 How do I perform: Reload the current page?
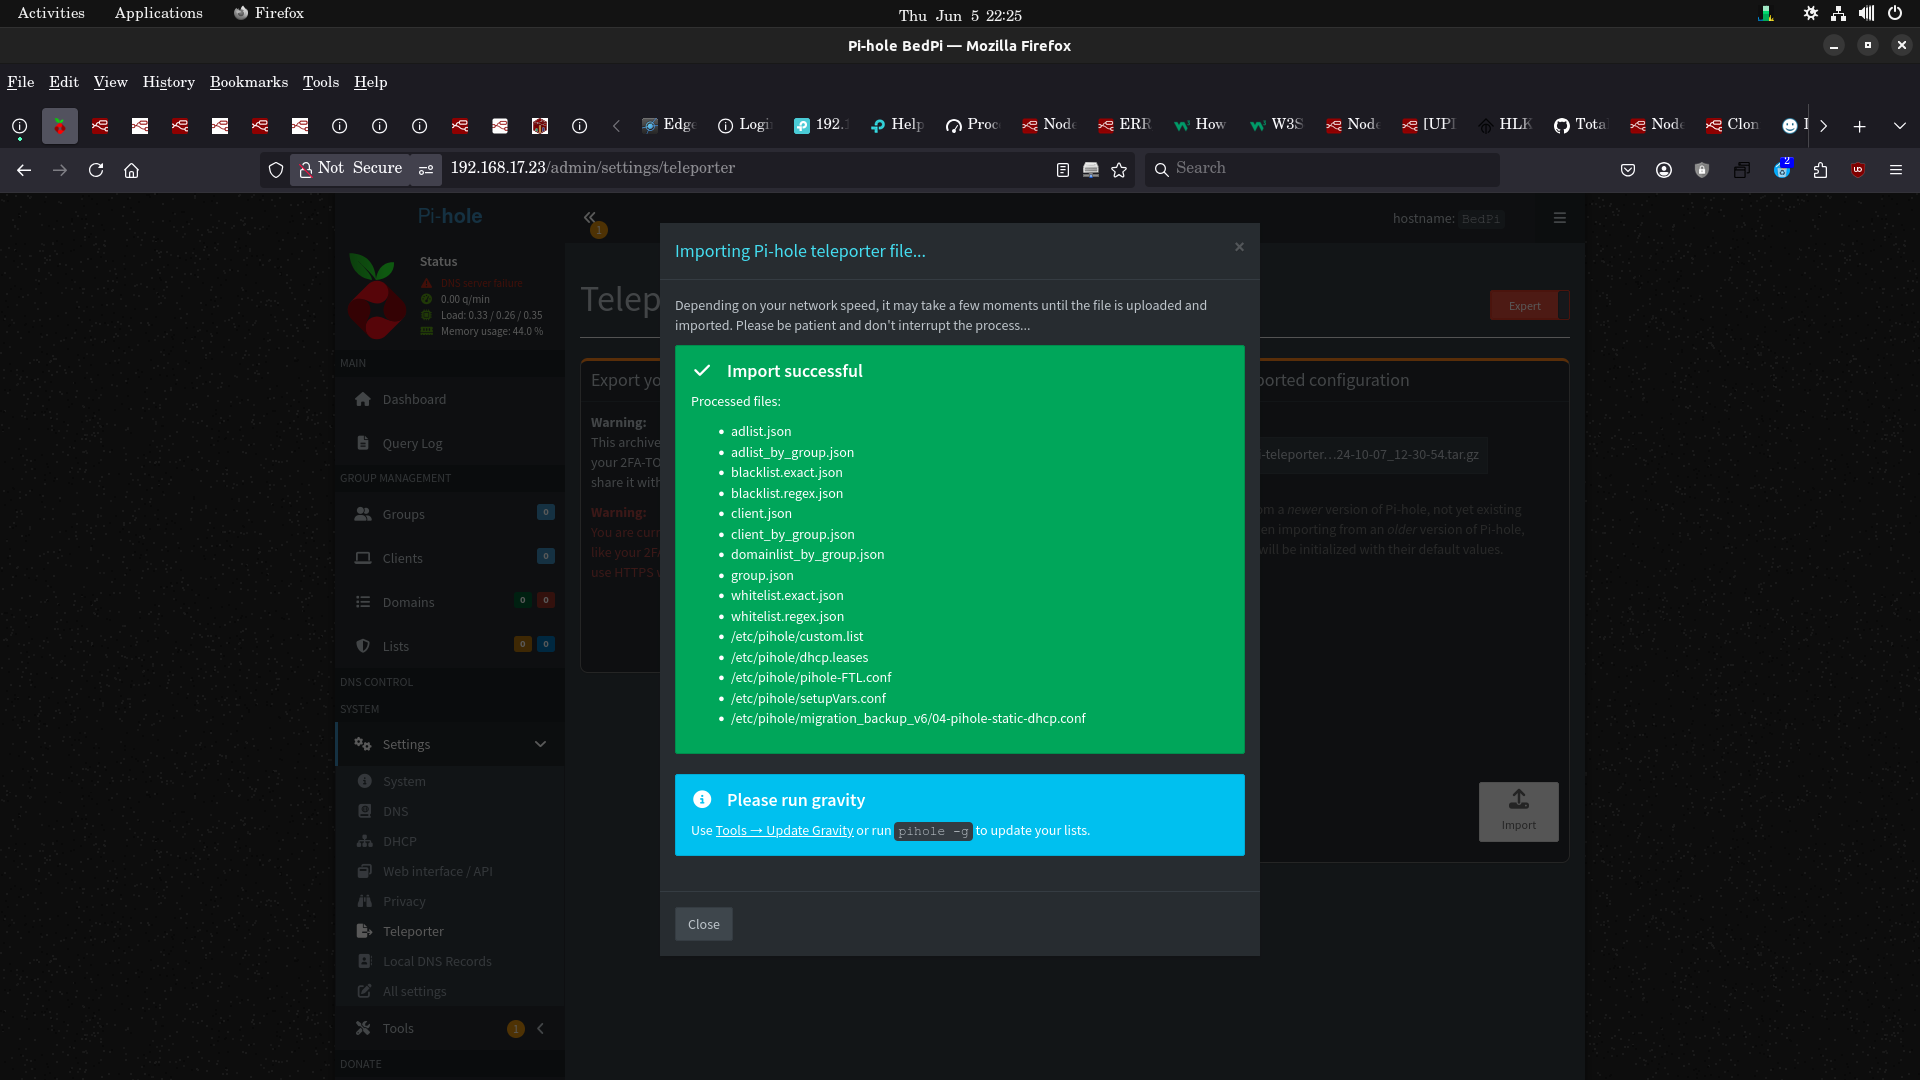tap(96, 170)
